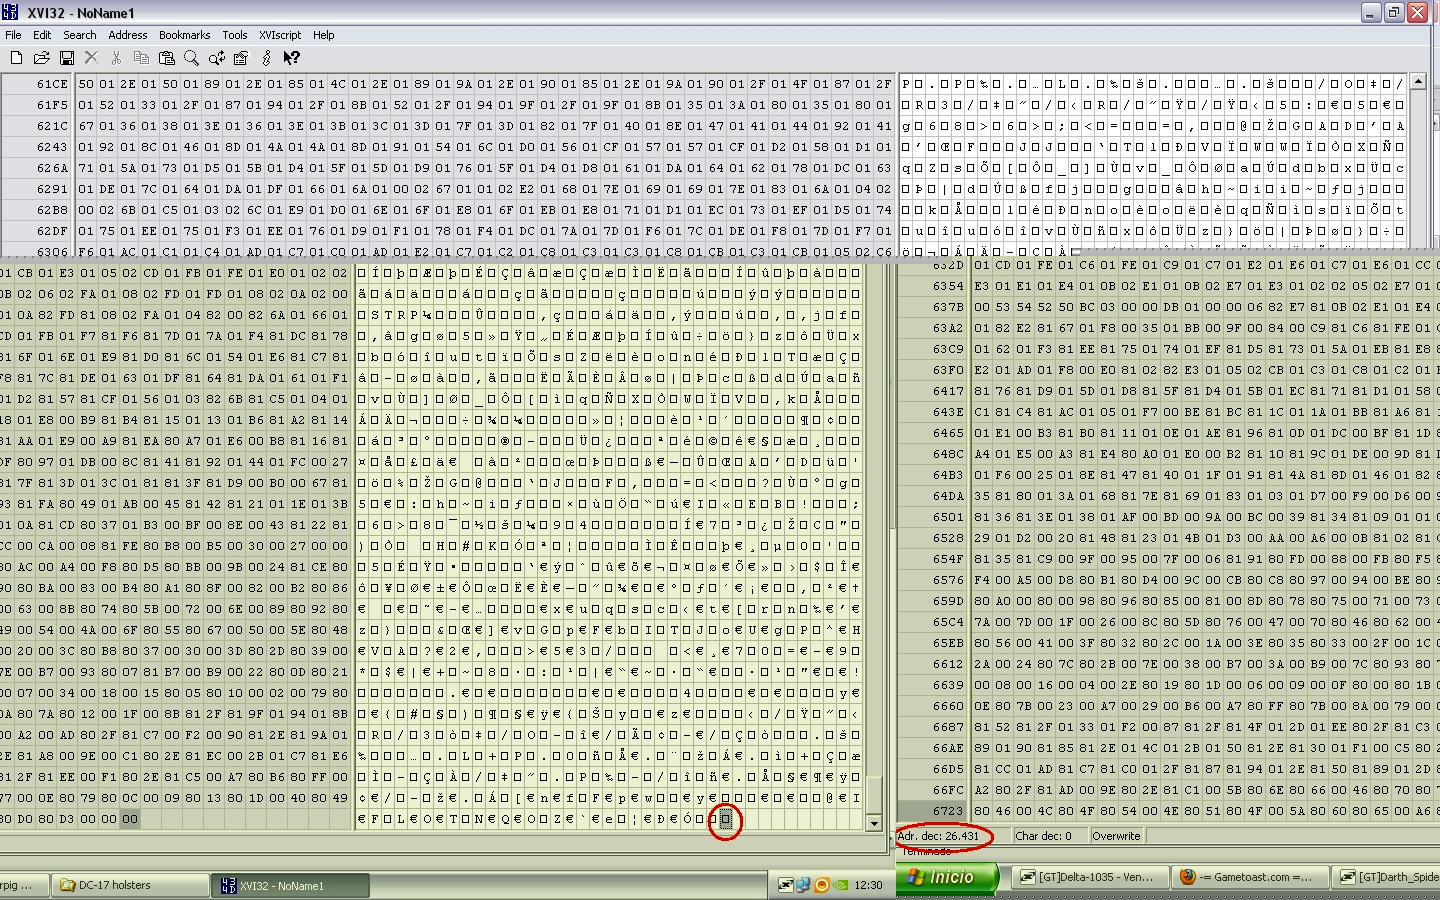The image size is (1440, 900).
Task: Select address row 6501 in right pane
Action: point(934,517)
